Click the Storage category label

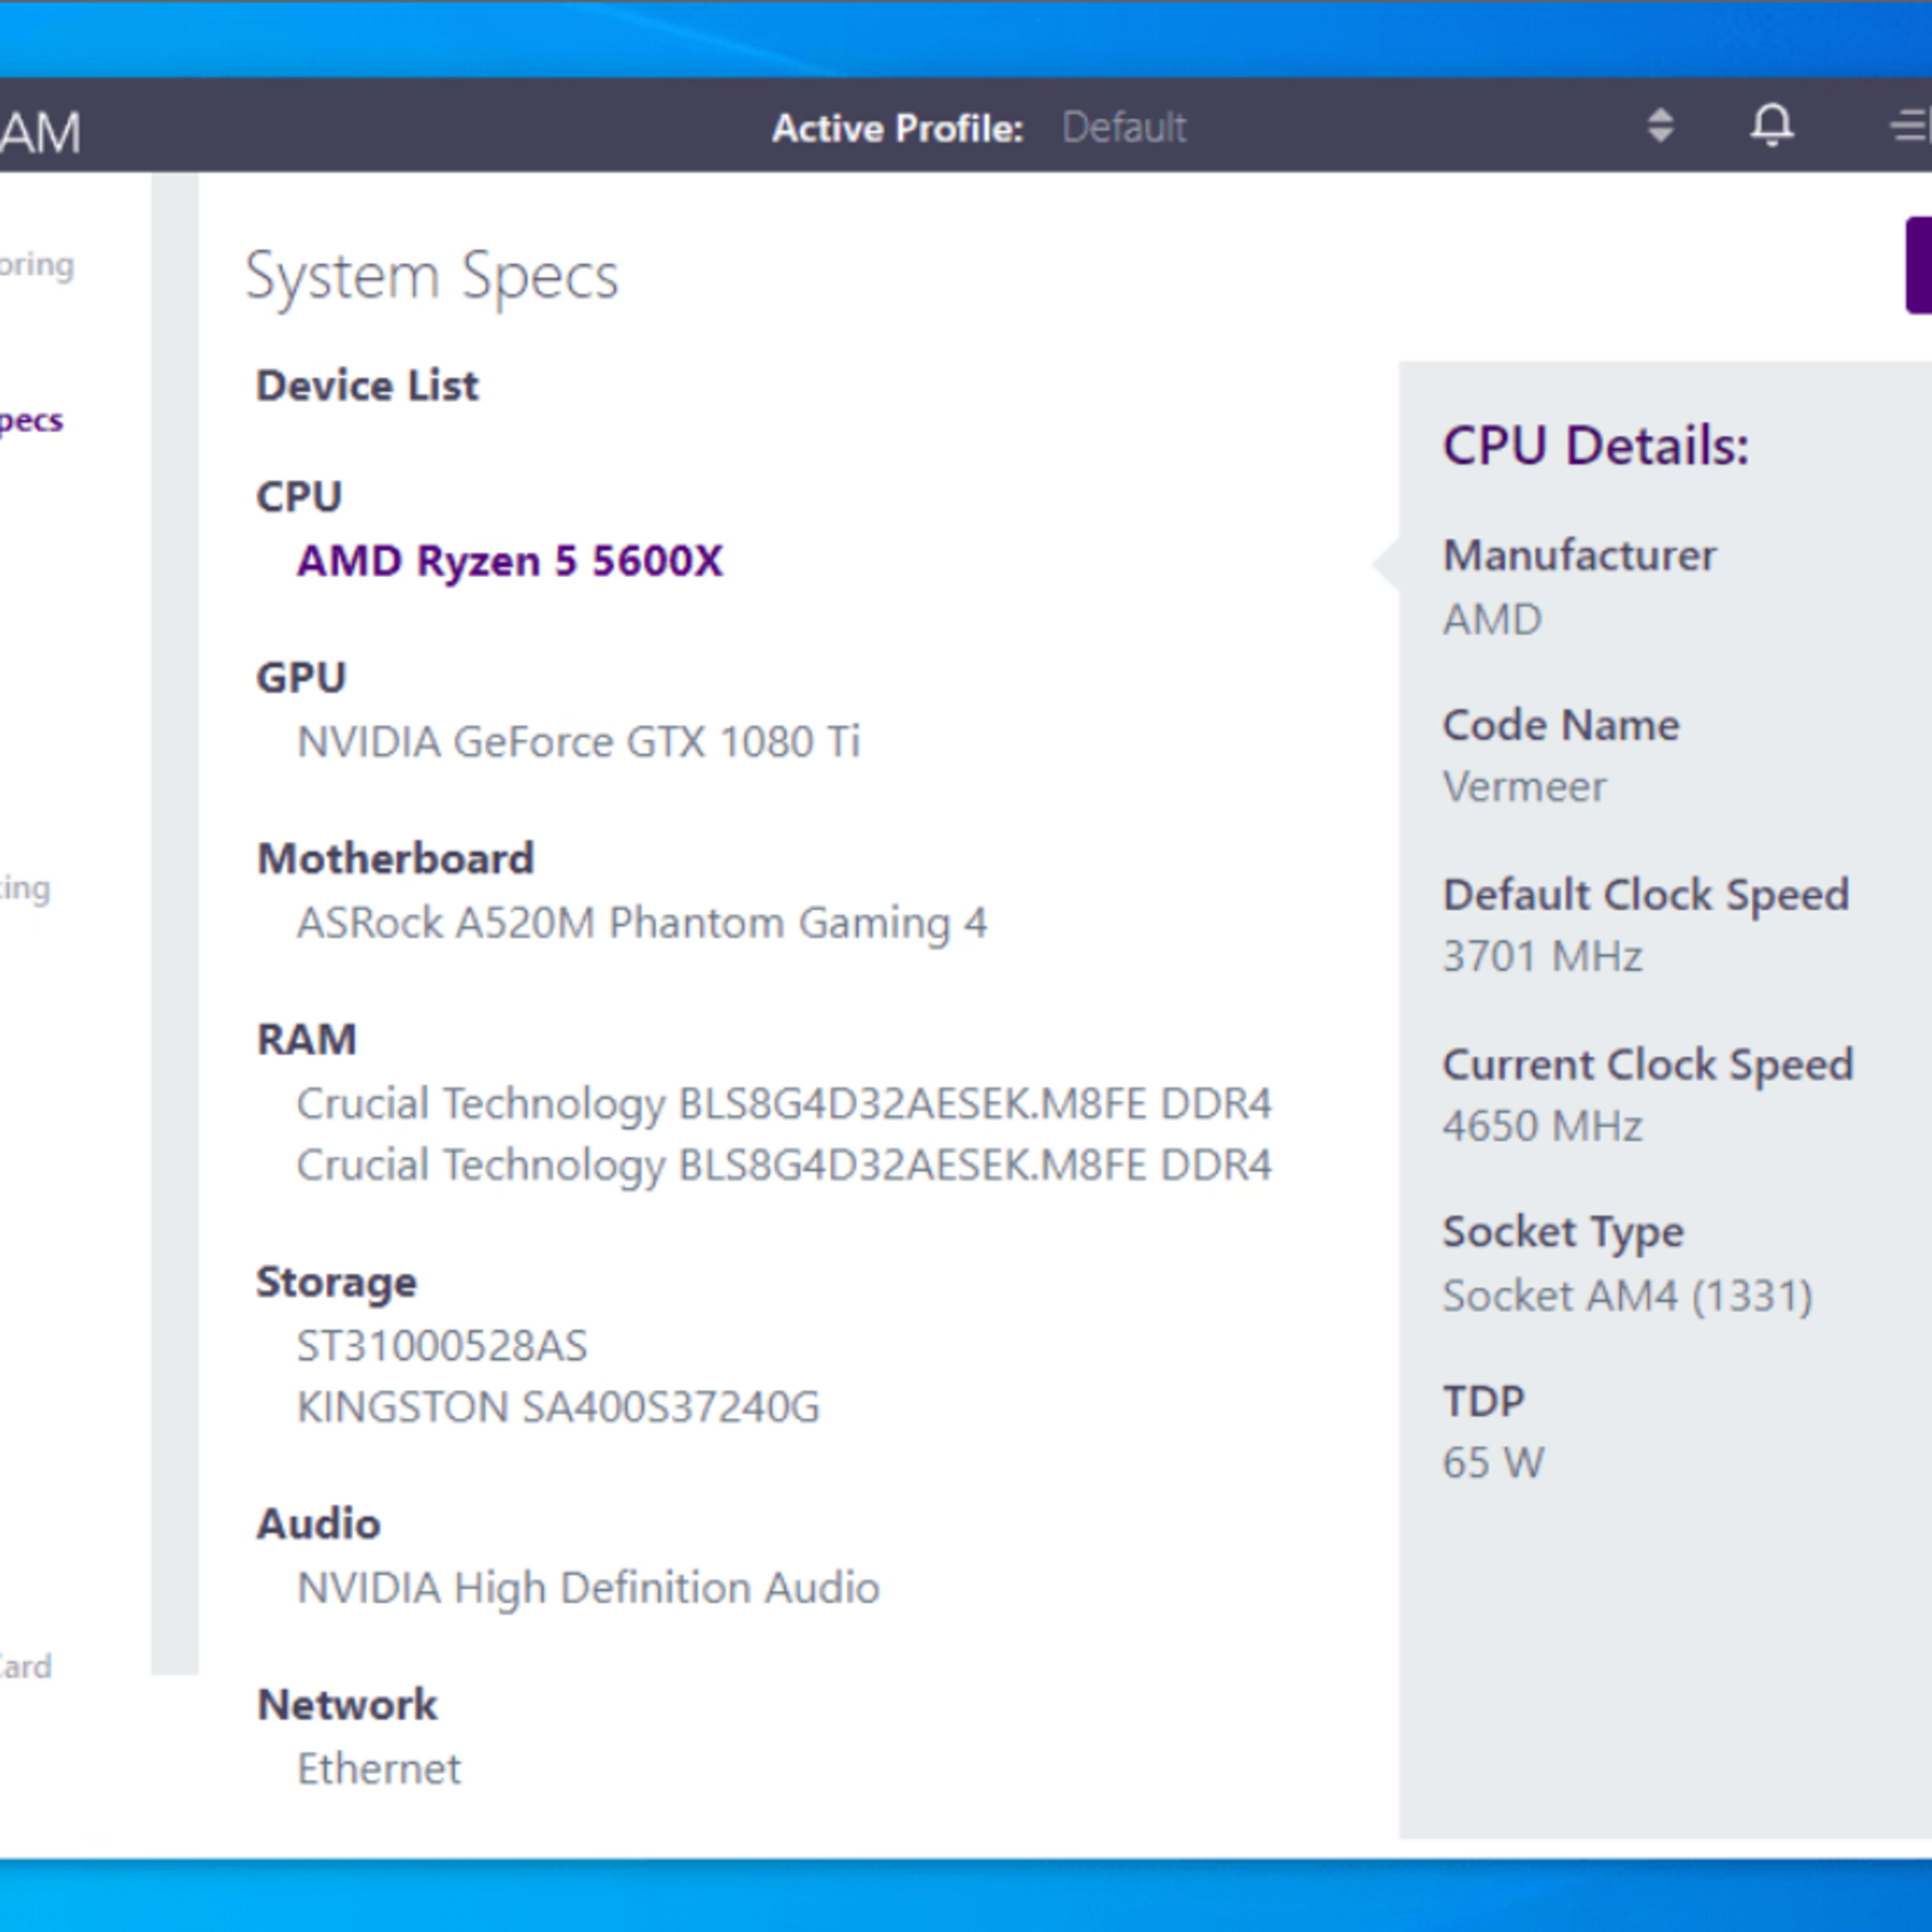click(336, 1283)
